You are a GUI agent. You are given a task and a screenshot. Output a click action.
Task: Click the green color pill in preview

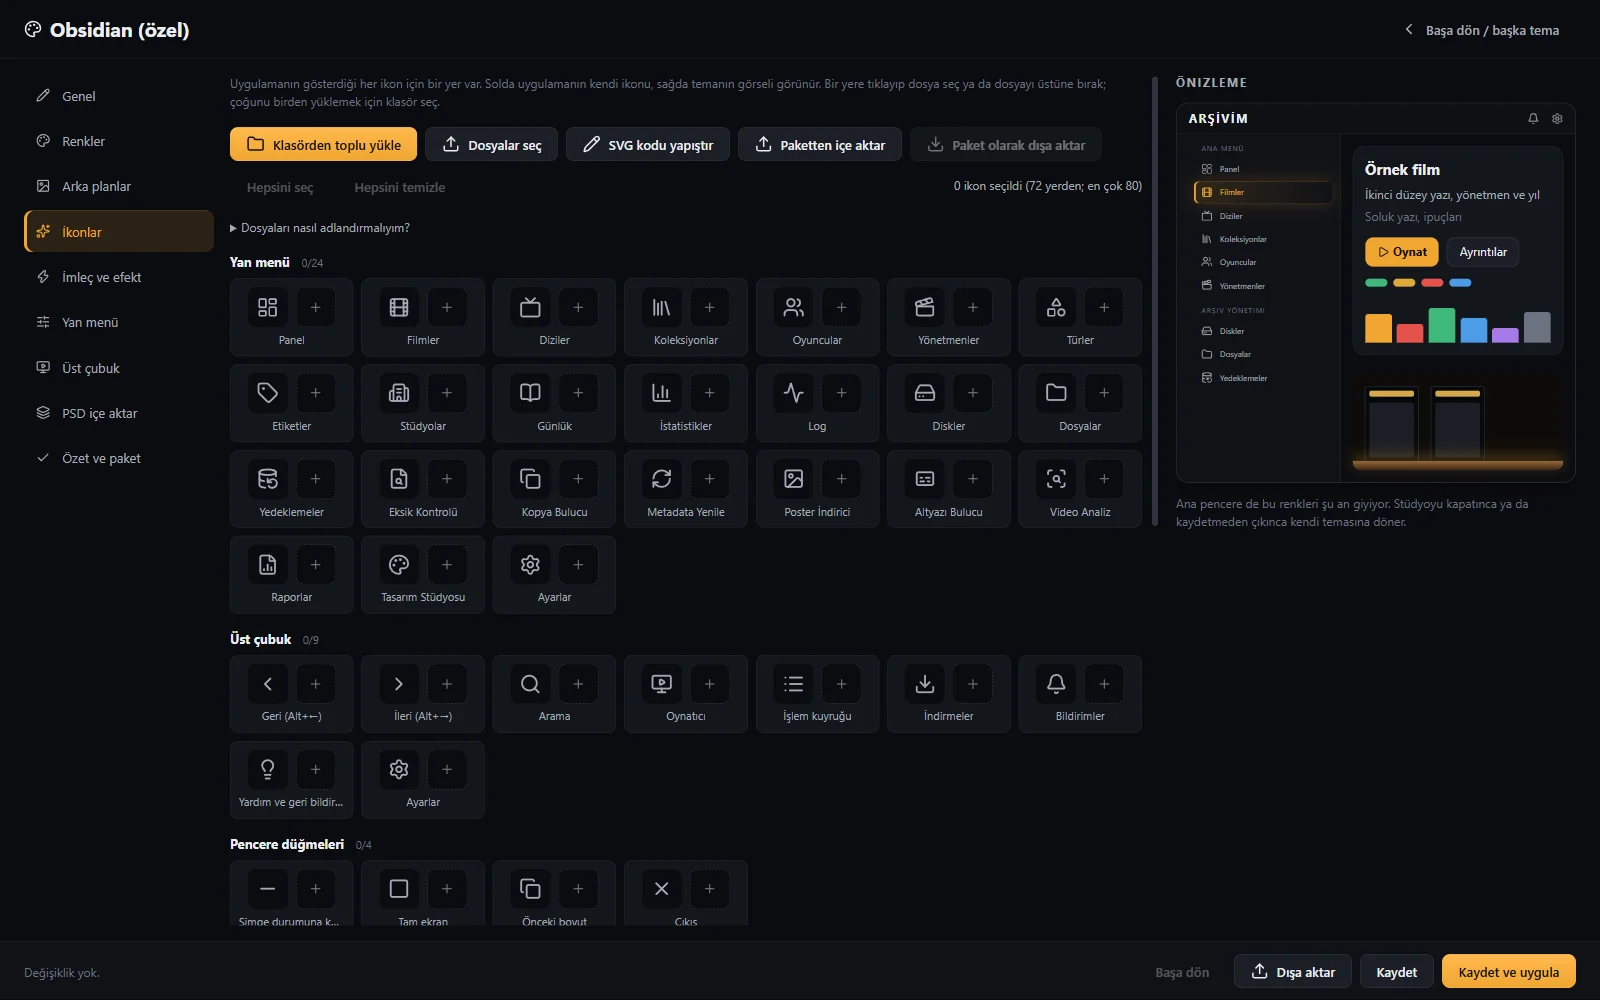[x=1376, y=283]
